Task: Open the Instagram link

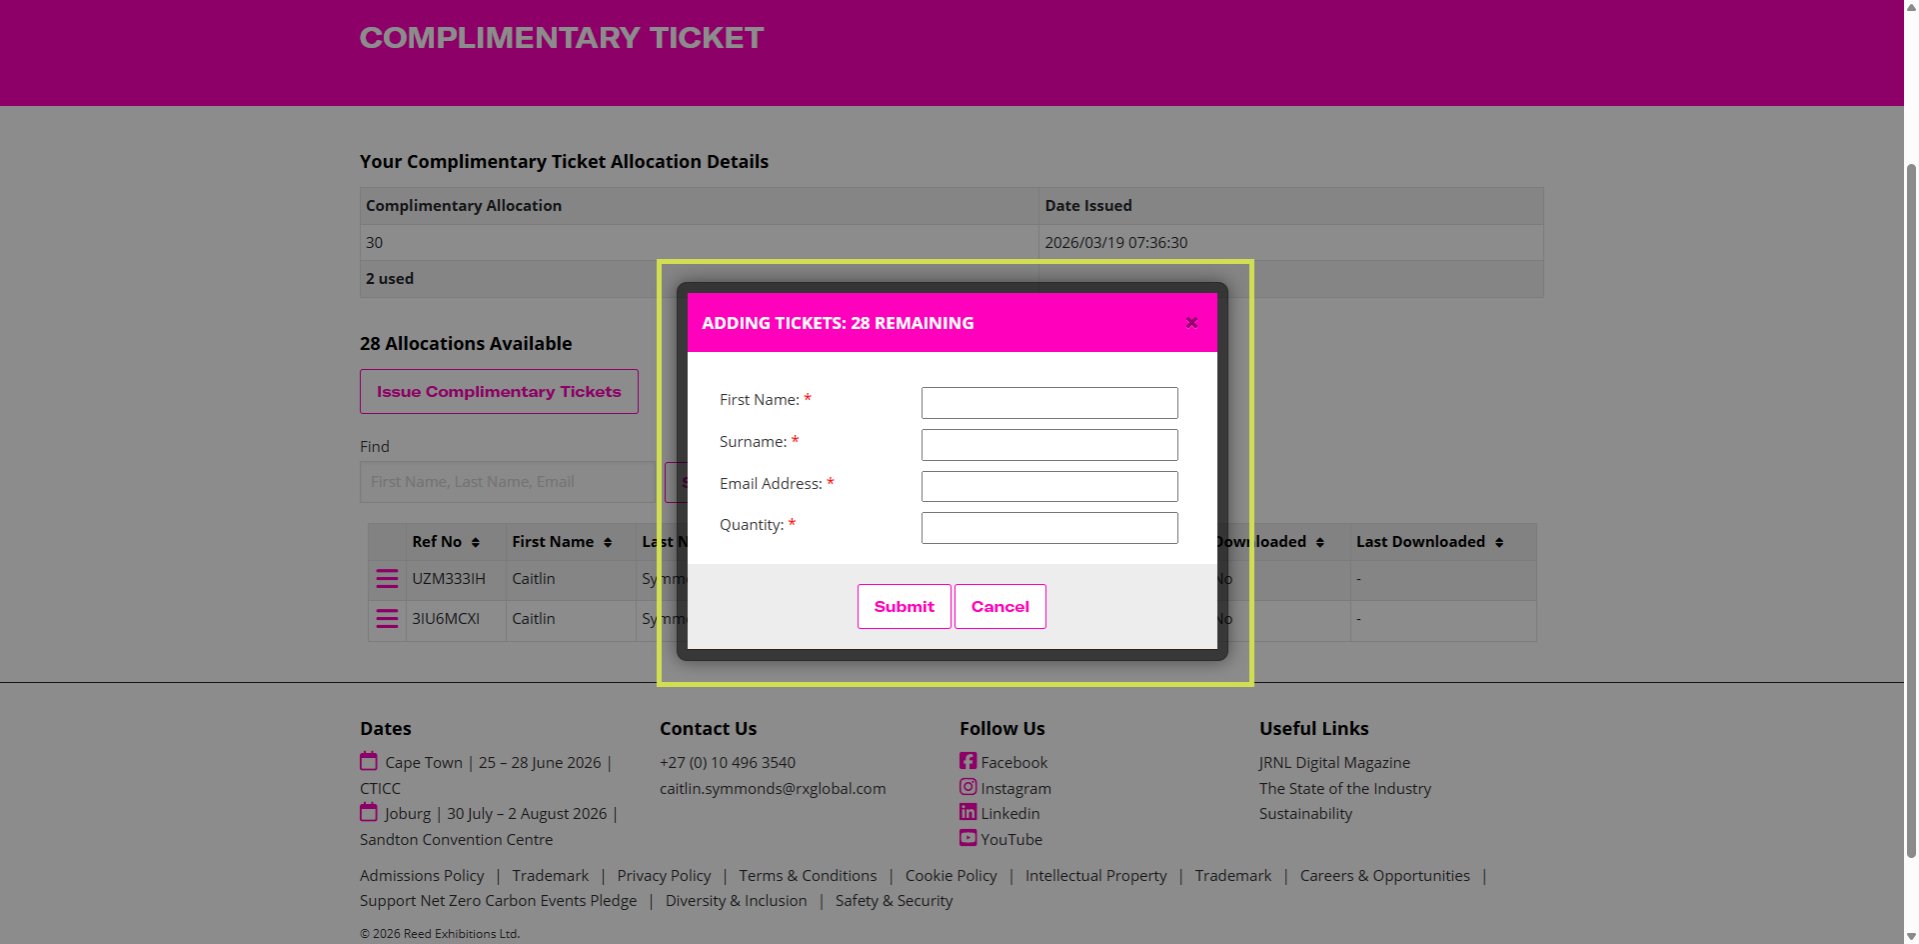Action: coord(1016,788)
